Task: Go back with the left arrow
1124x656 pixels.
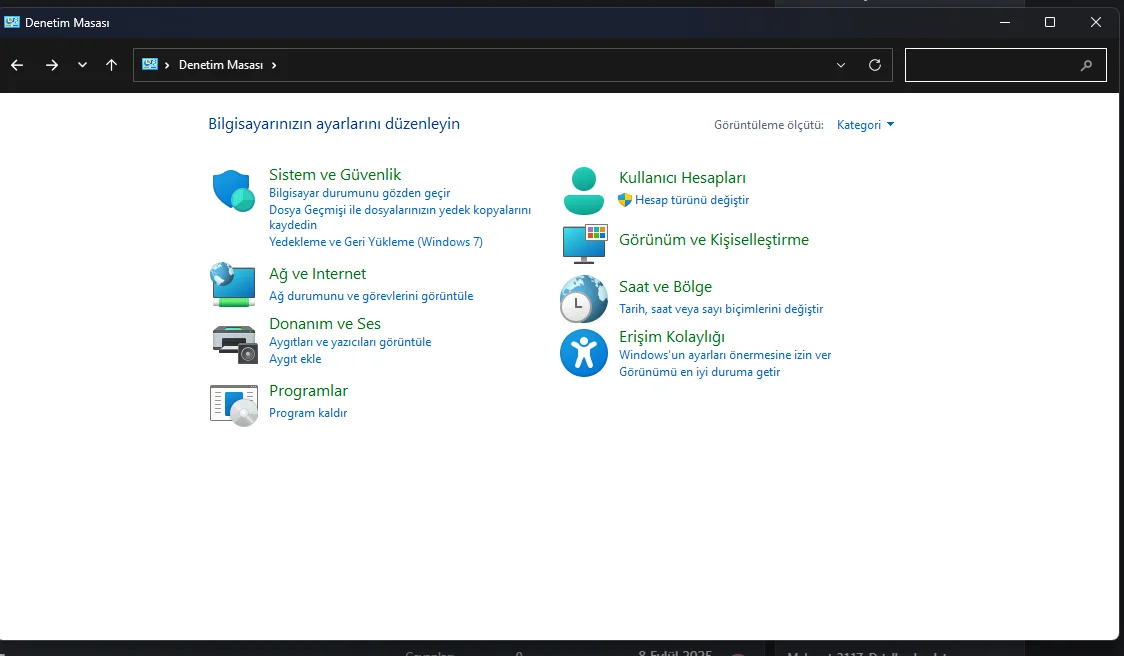Action: (x=17, y=65)
